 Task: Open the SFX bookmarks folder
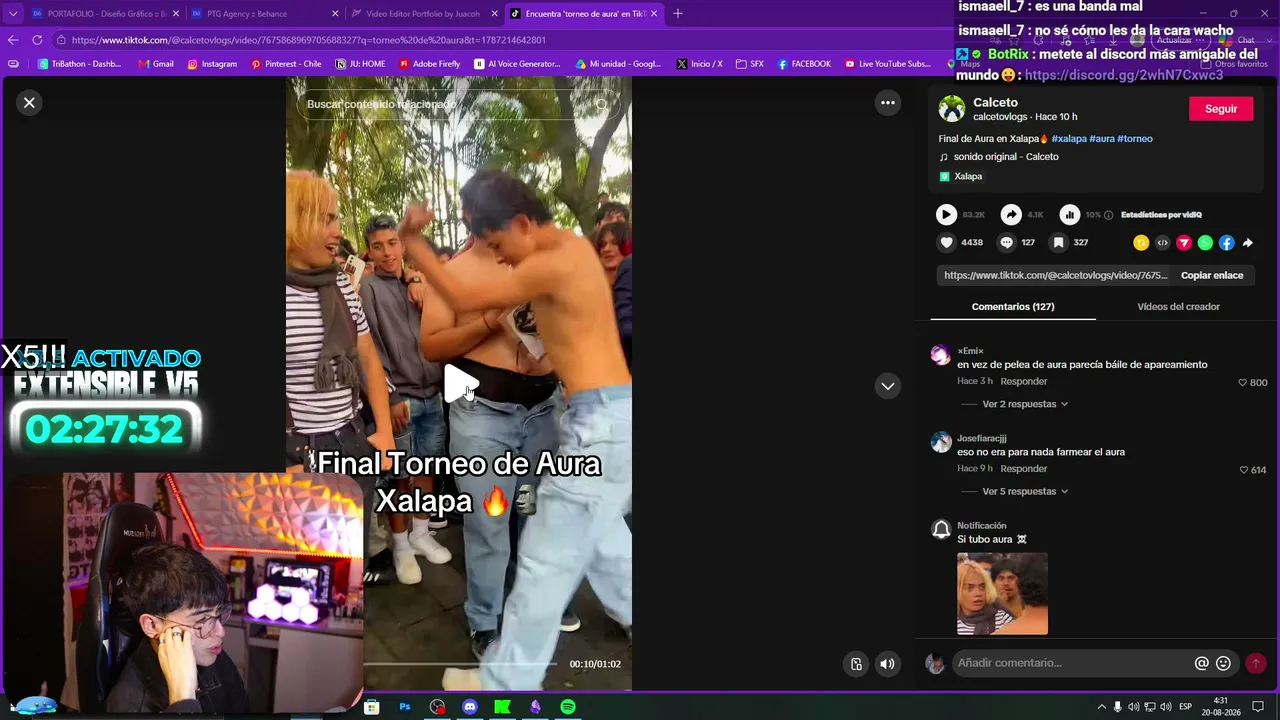coord(750,64)
